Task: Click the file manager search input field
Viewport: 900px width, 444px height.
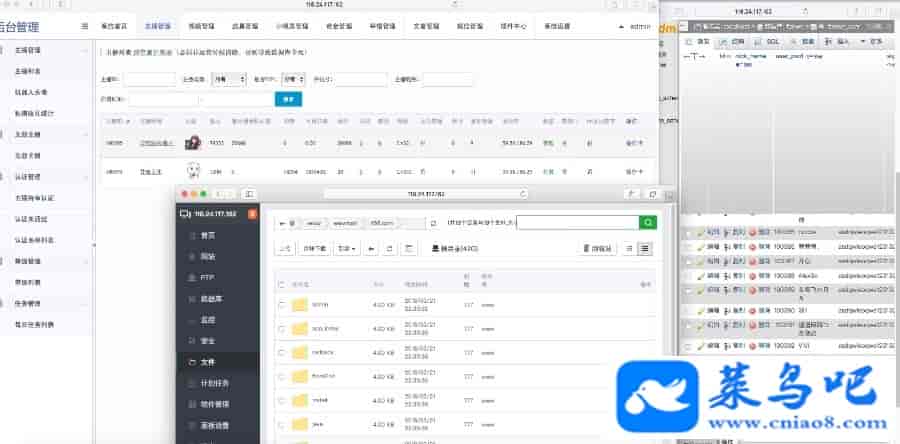Action: tap(577, 223)
